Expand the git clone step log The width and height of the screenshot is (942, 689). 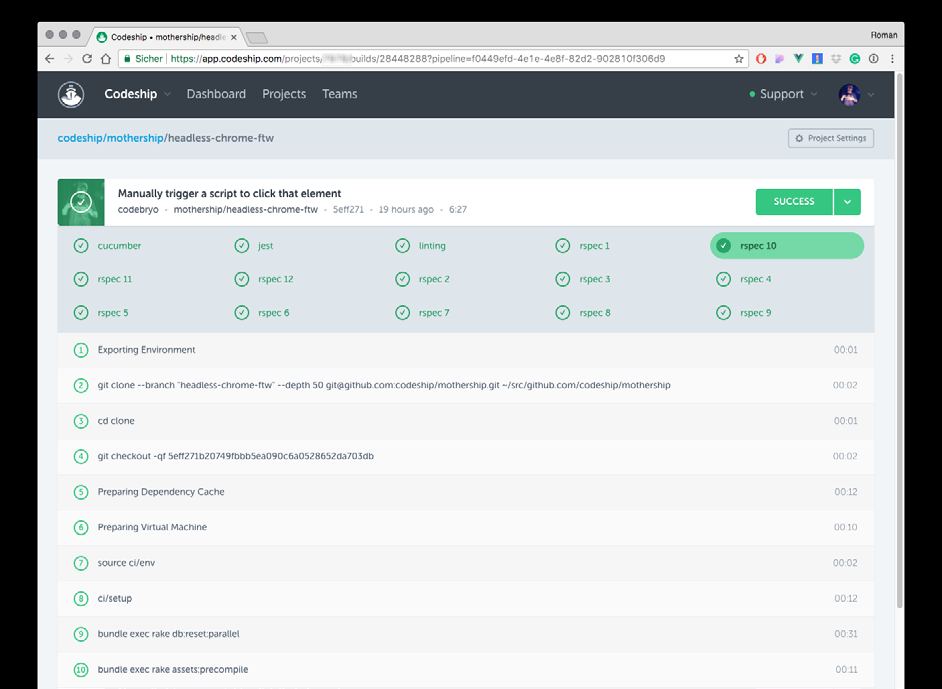pyautogui.click(x=466, y=385)
